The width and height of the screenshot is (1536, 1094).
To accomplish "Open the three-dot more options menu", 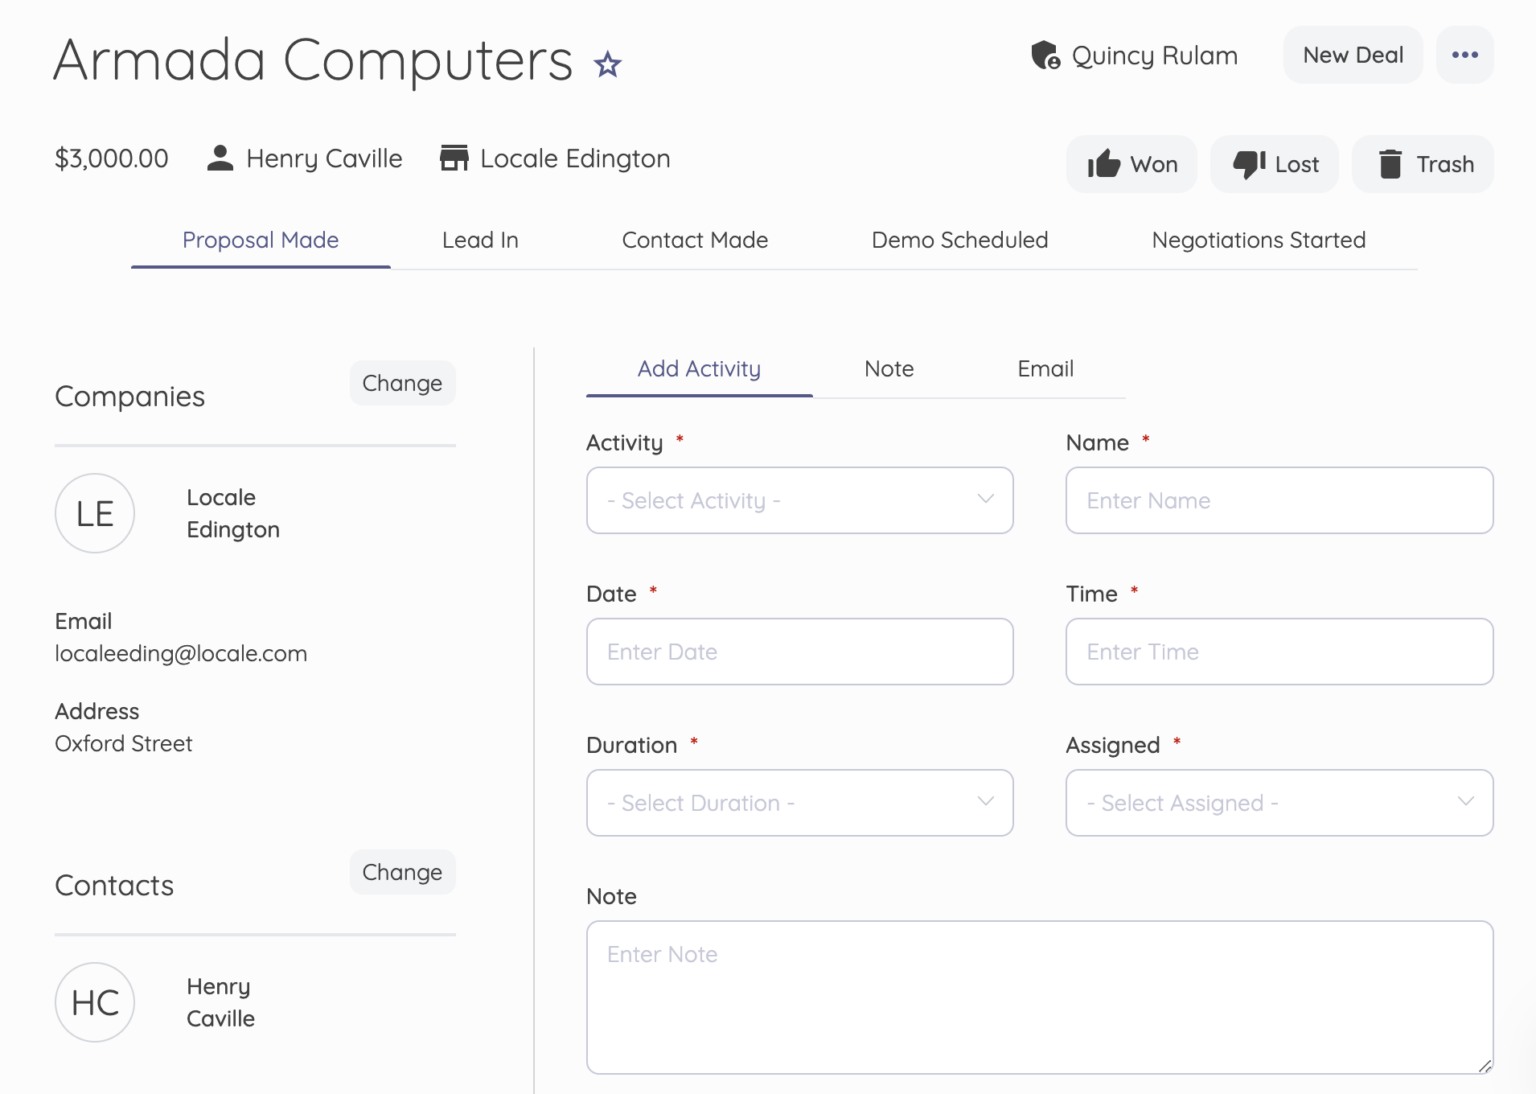I will click(x=1465, y=55).
